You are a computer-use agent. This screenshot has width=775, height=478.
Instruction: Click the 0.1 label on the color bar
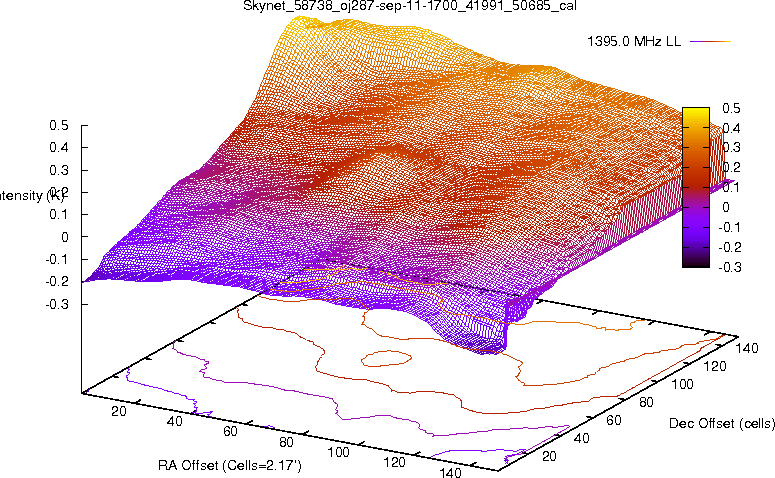point(731,187)
